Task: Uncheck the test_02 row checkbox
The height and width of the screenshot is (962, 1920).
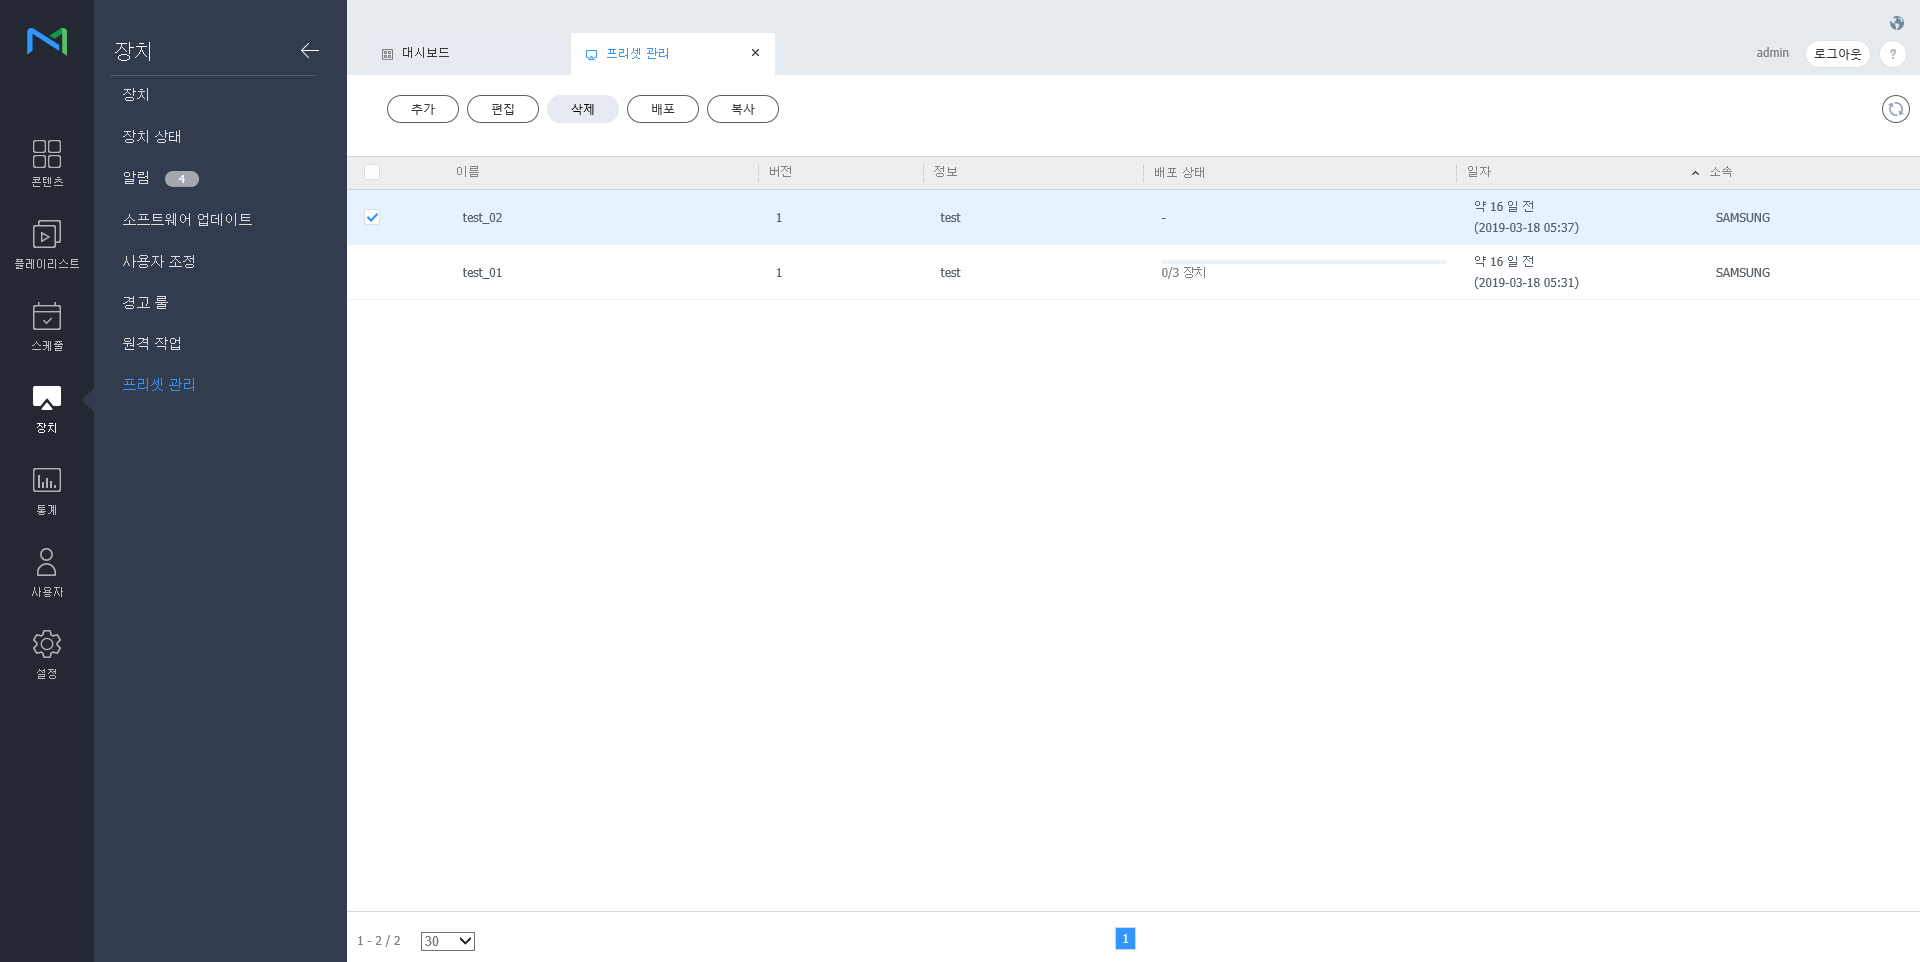Action: (372, 217)
